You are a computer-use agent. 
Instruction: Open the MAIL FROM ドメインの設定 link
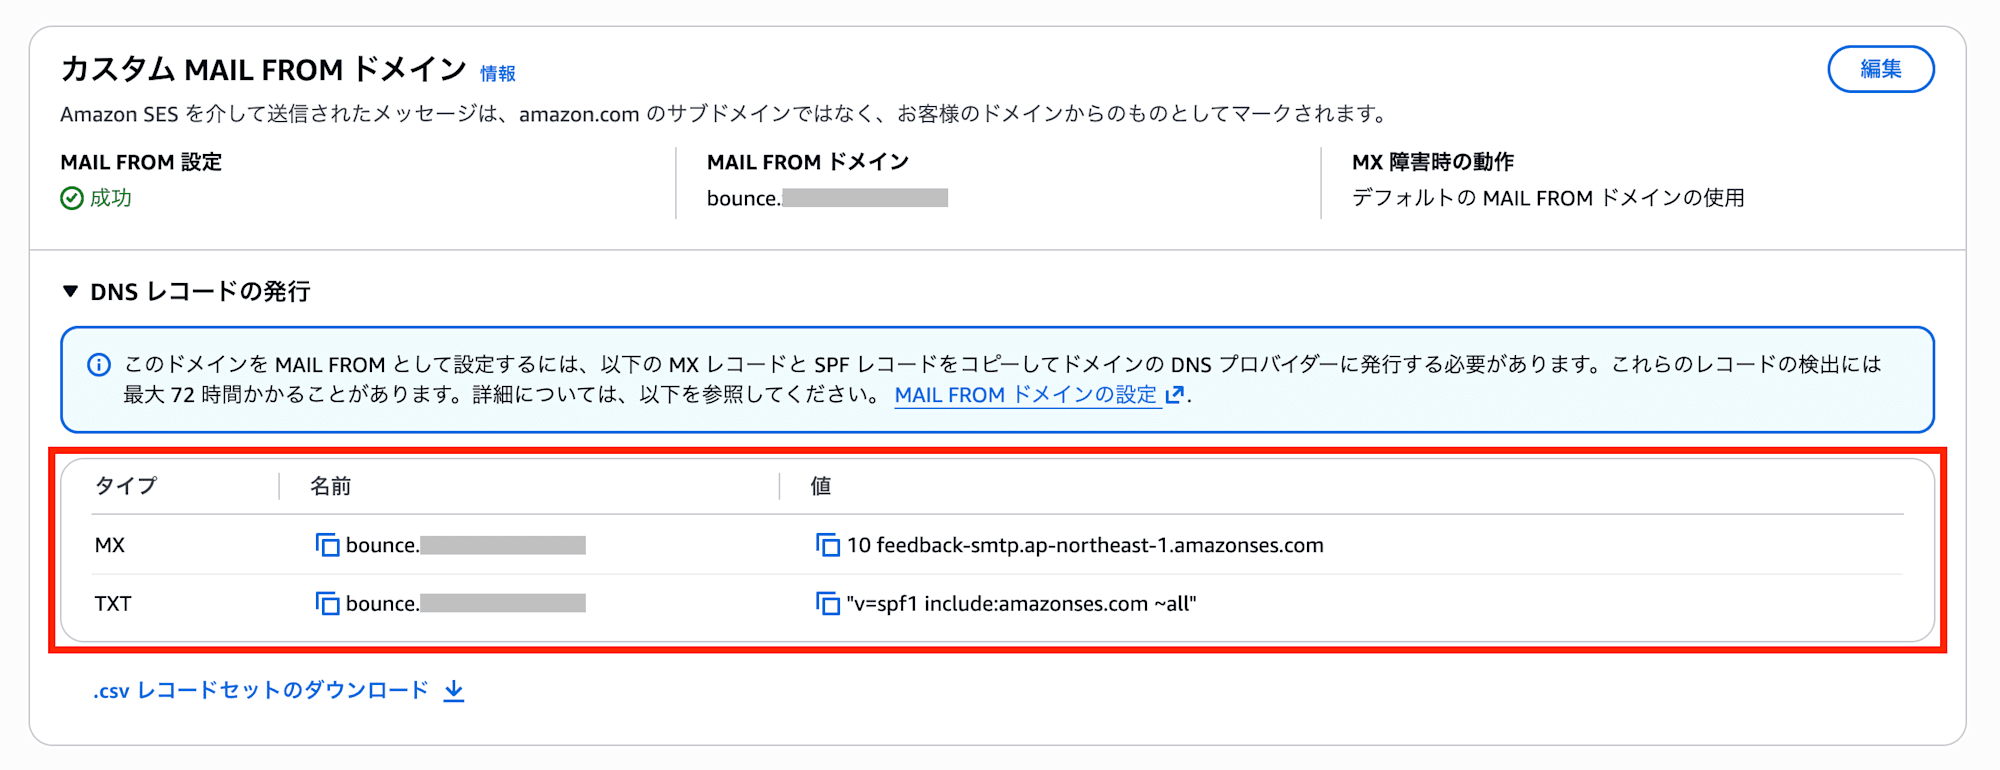pos(1026,394)
